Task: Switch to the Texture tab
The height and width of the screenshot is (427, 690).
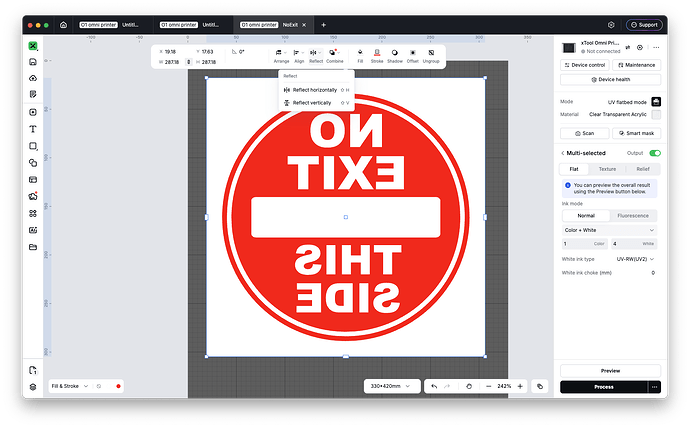Action: pyautogui.click(x=607, y=169)
